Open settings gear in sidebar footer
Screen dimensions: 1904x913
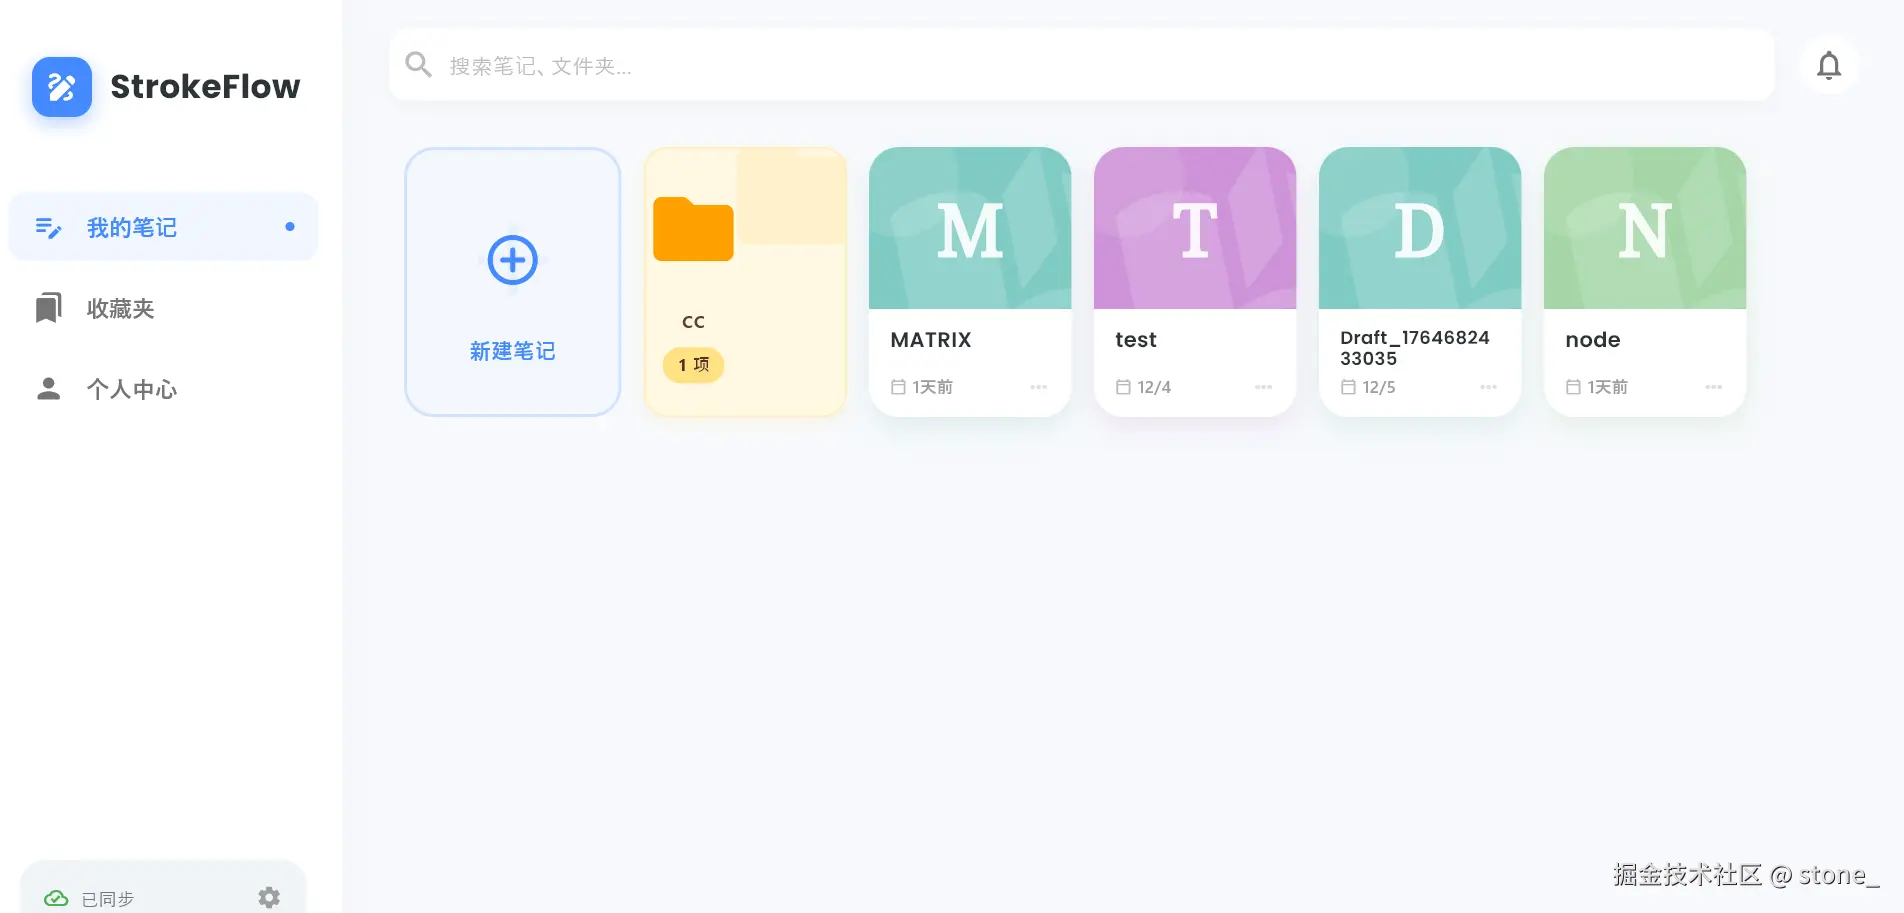point(269,897)
